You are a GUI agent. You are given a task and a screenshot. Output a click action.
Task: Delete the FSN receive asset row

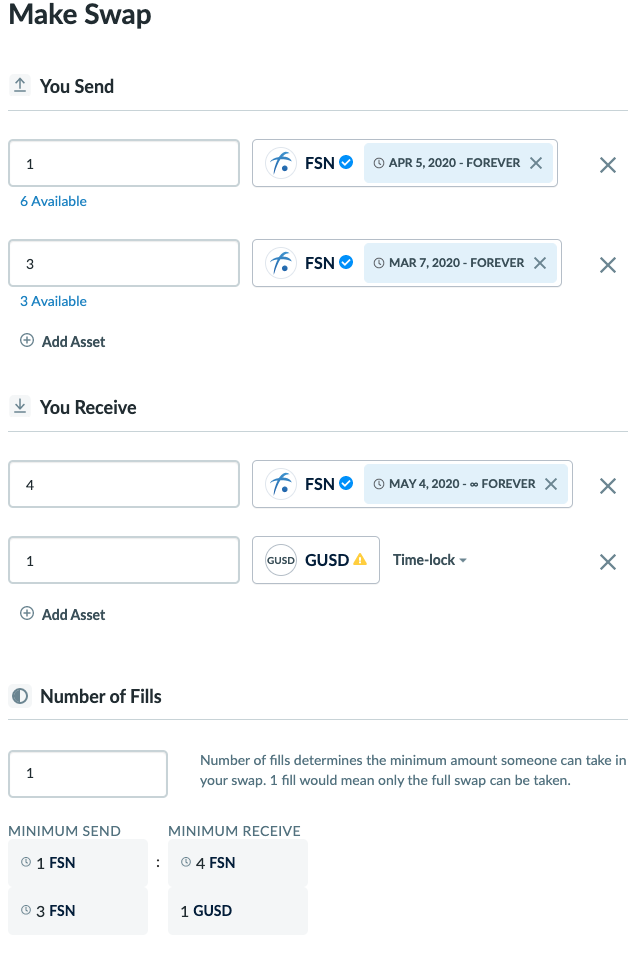[607, 486]
